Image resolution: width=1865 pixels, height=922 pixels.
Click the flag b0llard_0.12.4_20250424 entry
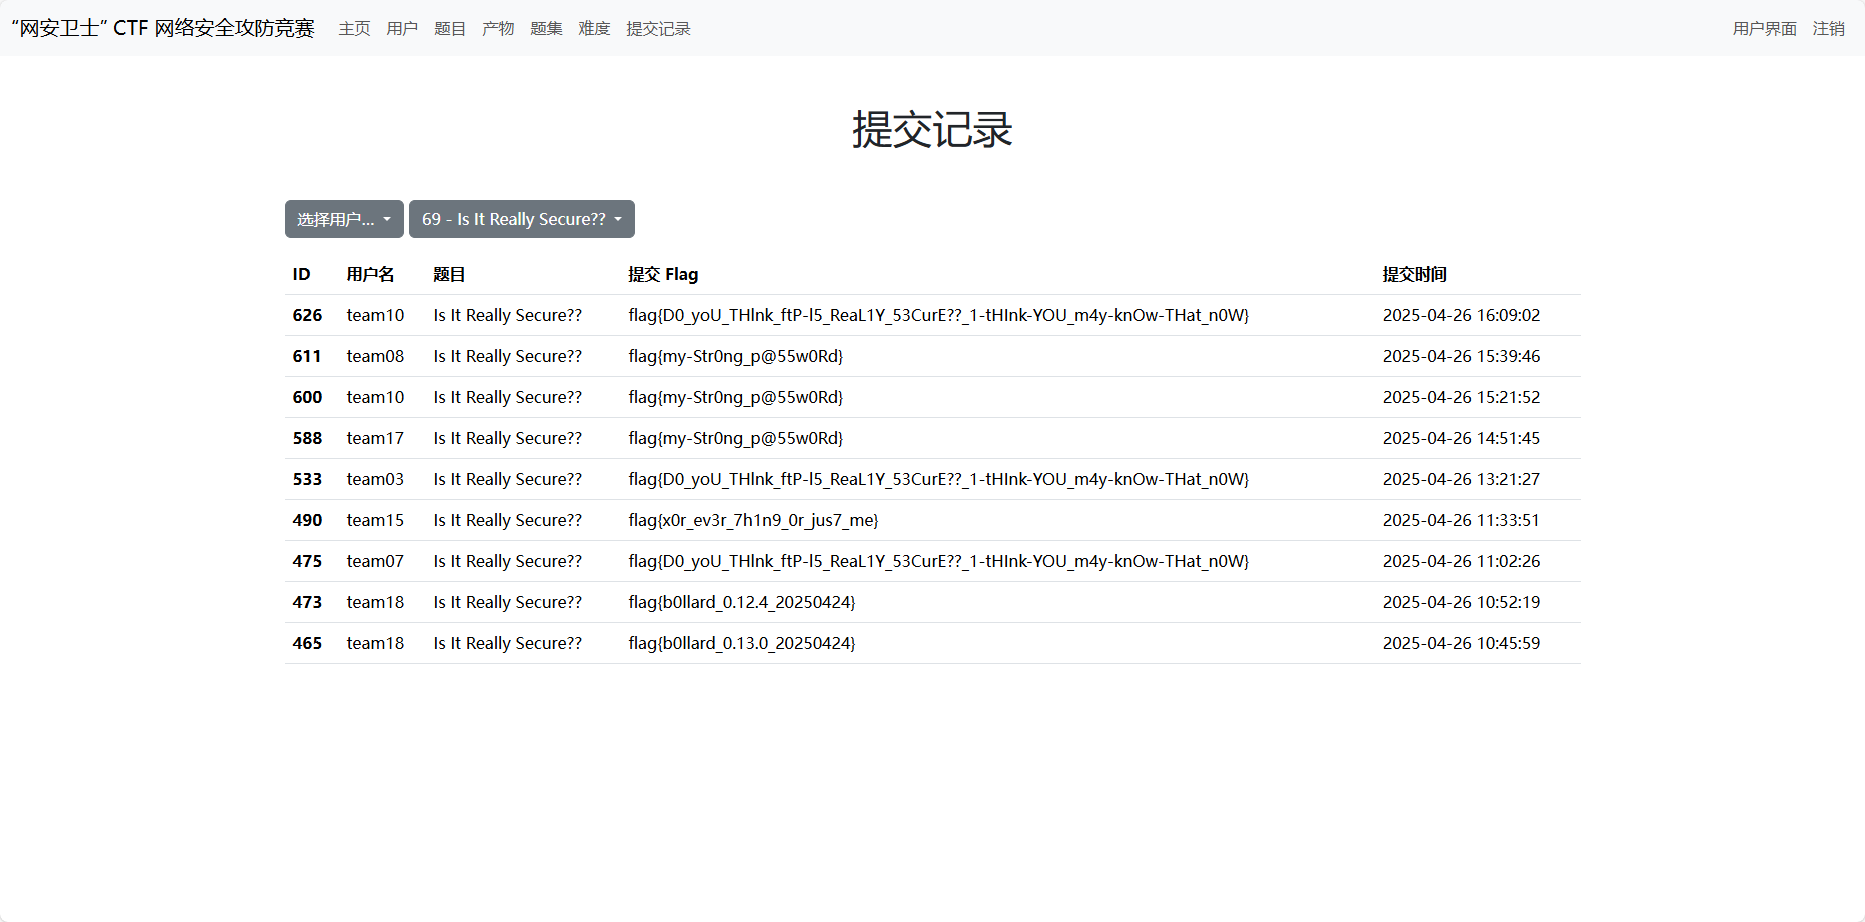click(x=741, y=602)
